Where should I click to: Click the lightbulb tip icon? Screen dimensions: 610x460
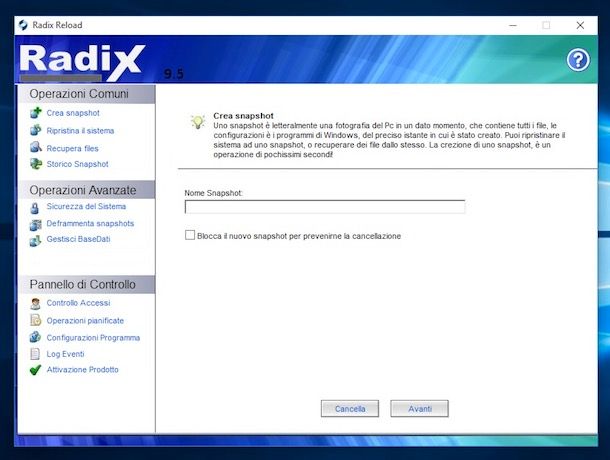(x=198, y=122)
